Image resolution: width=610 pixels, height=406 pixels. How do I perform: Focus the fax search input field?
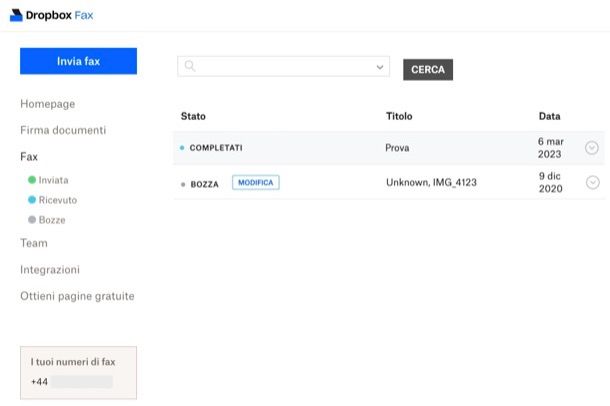[284, 66]
